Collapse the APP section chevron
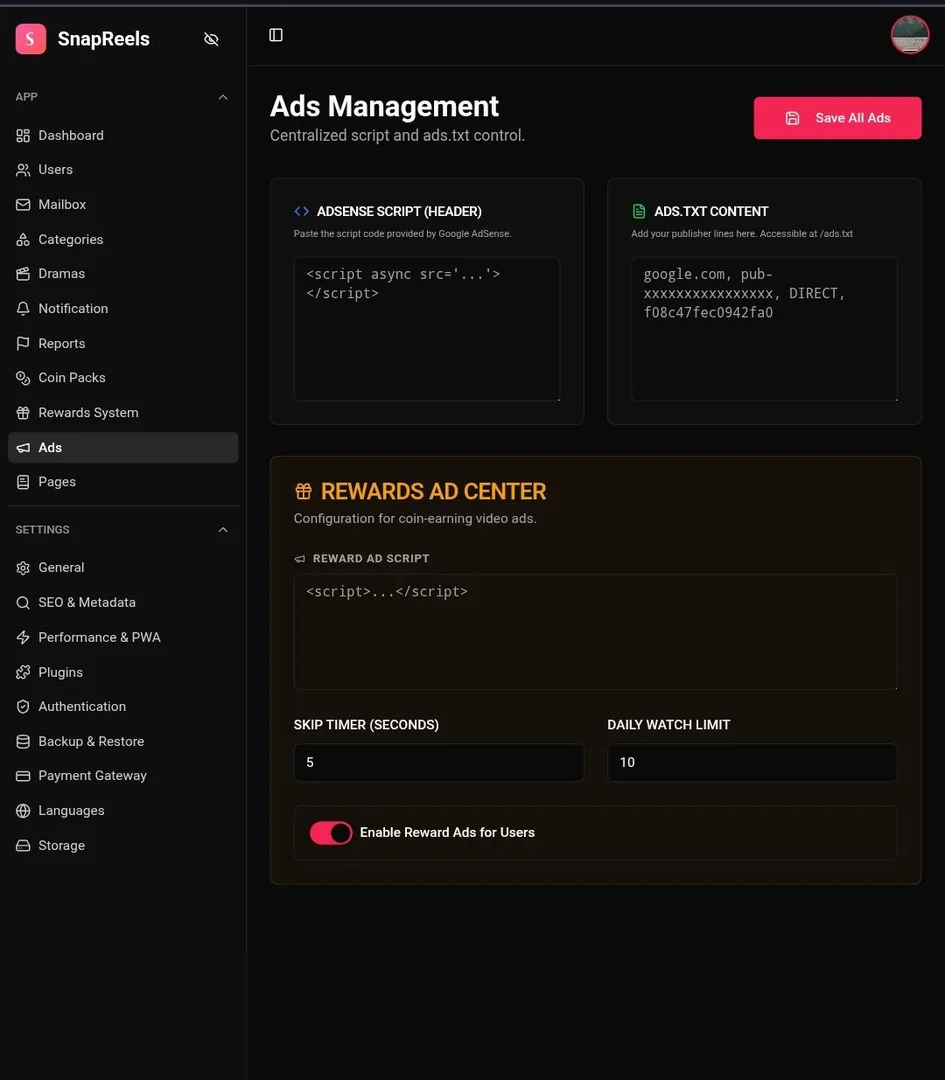This screenshot has width=945, height=1080. 222,97
